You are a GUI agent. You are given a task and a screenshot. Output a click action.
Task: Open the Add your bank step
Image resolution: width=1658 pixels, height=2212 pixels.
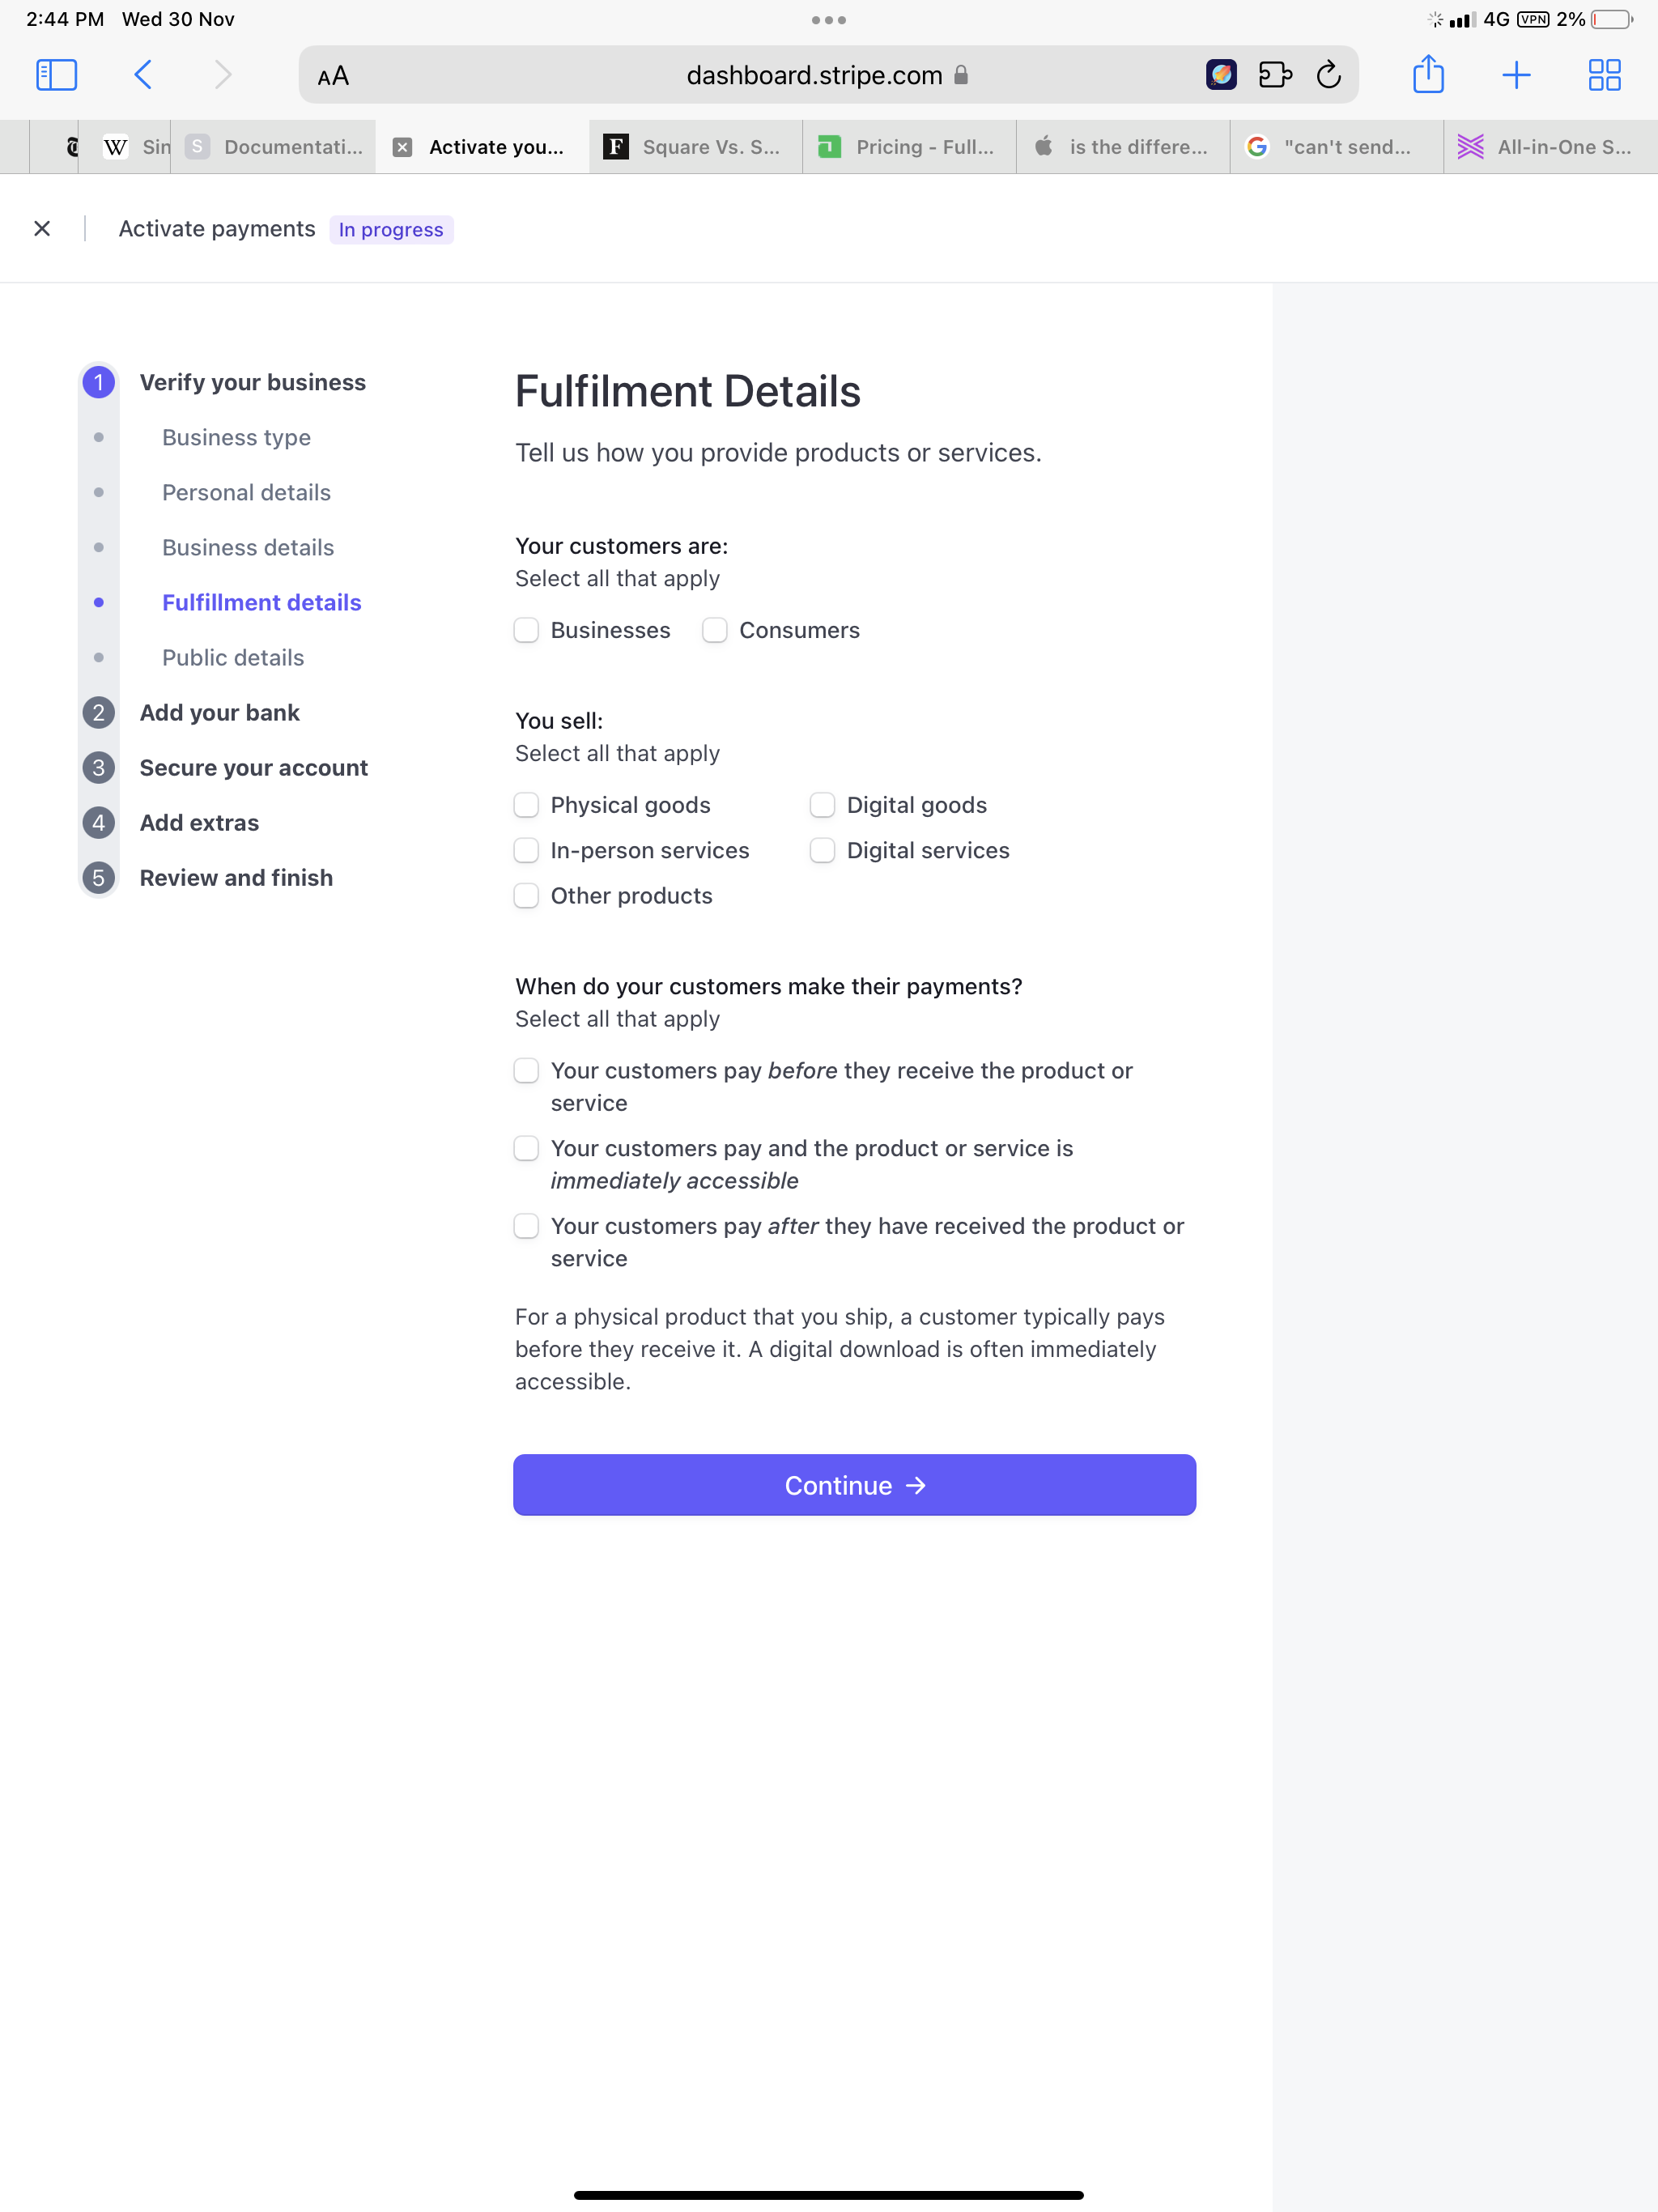pyautogui.click(x=219, y=713)
